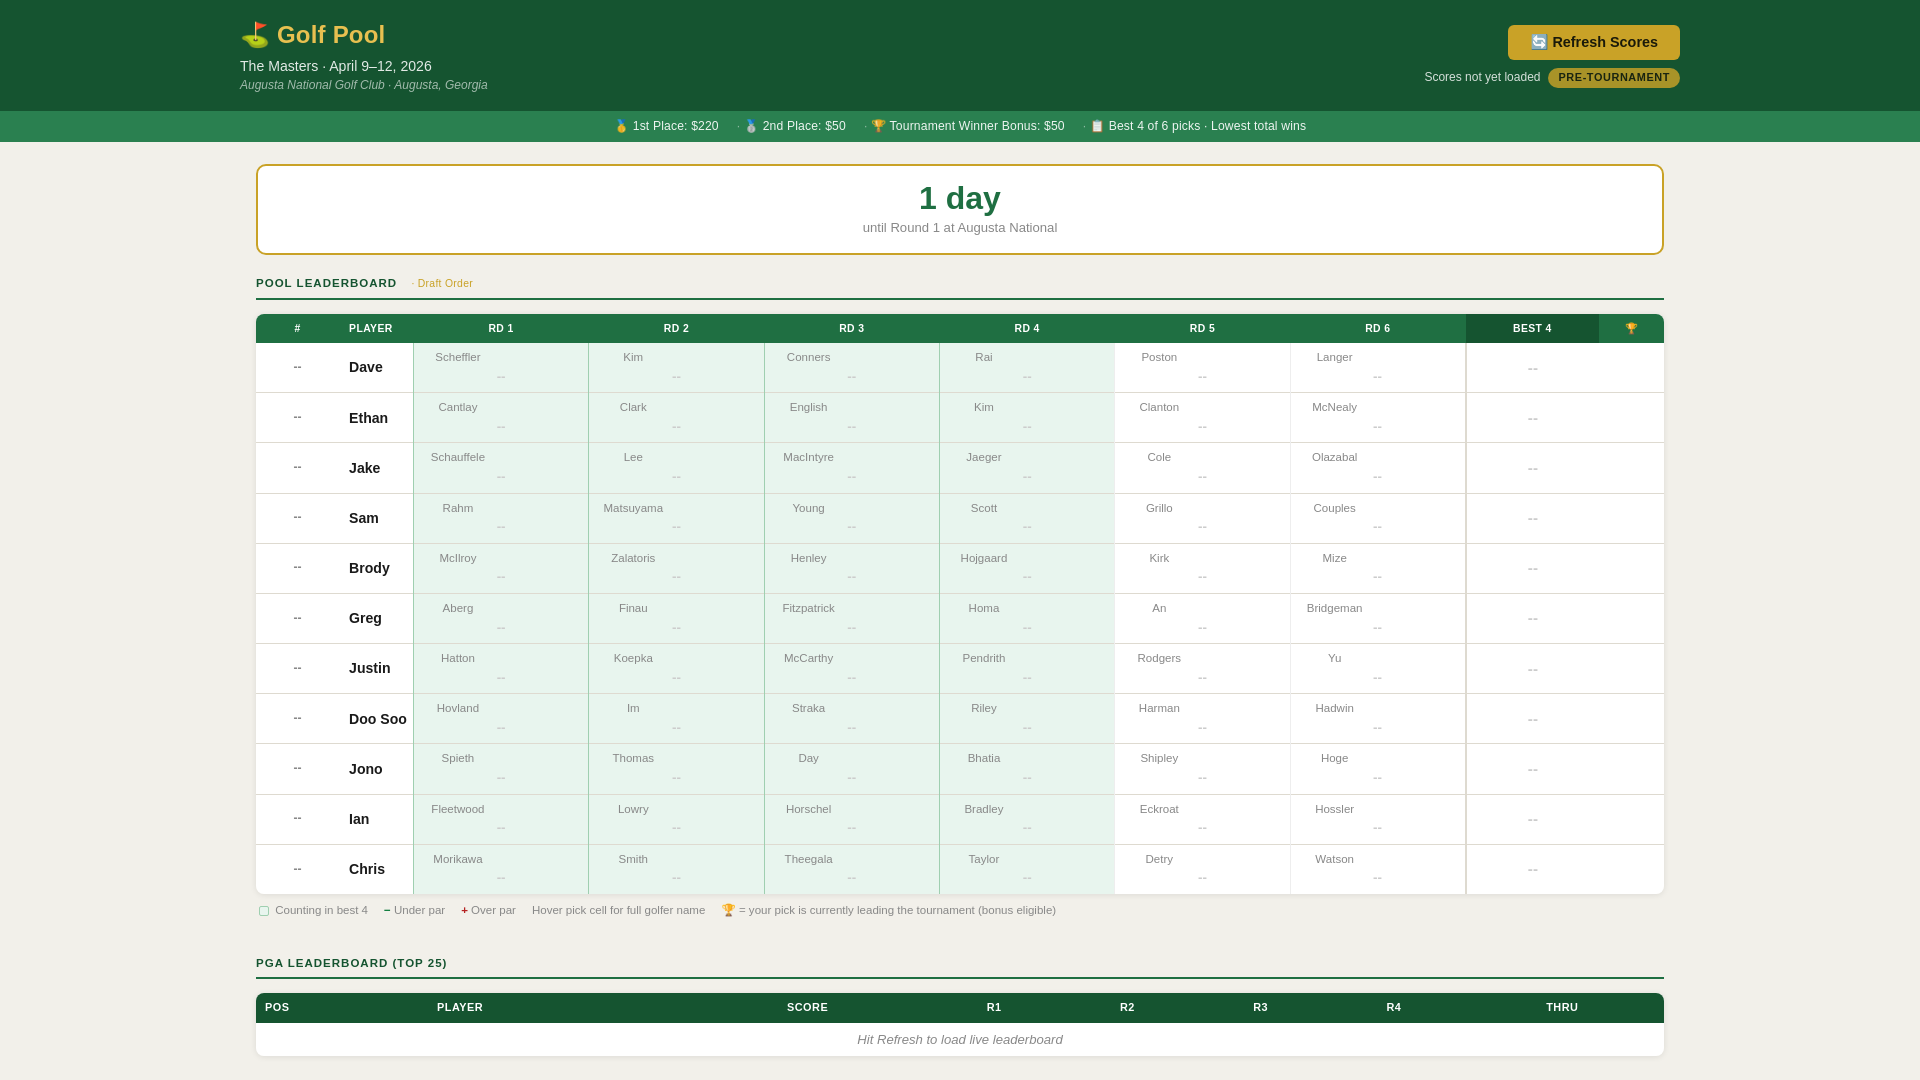Click Brody's McIlroy pick cell
Screen dimensions: 1920x1080
pyautogui.click(x=501, y=569)
